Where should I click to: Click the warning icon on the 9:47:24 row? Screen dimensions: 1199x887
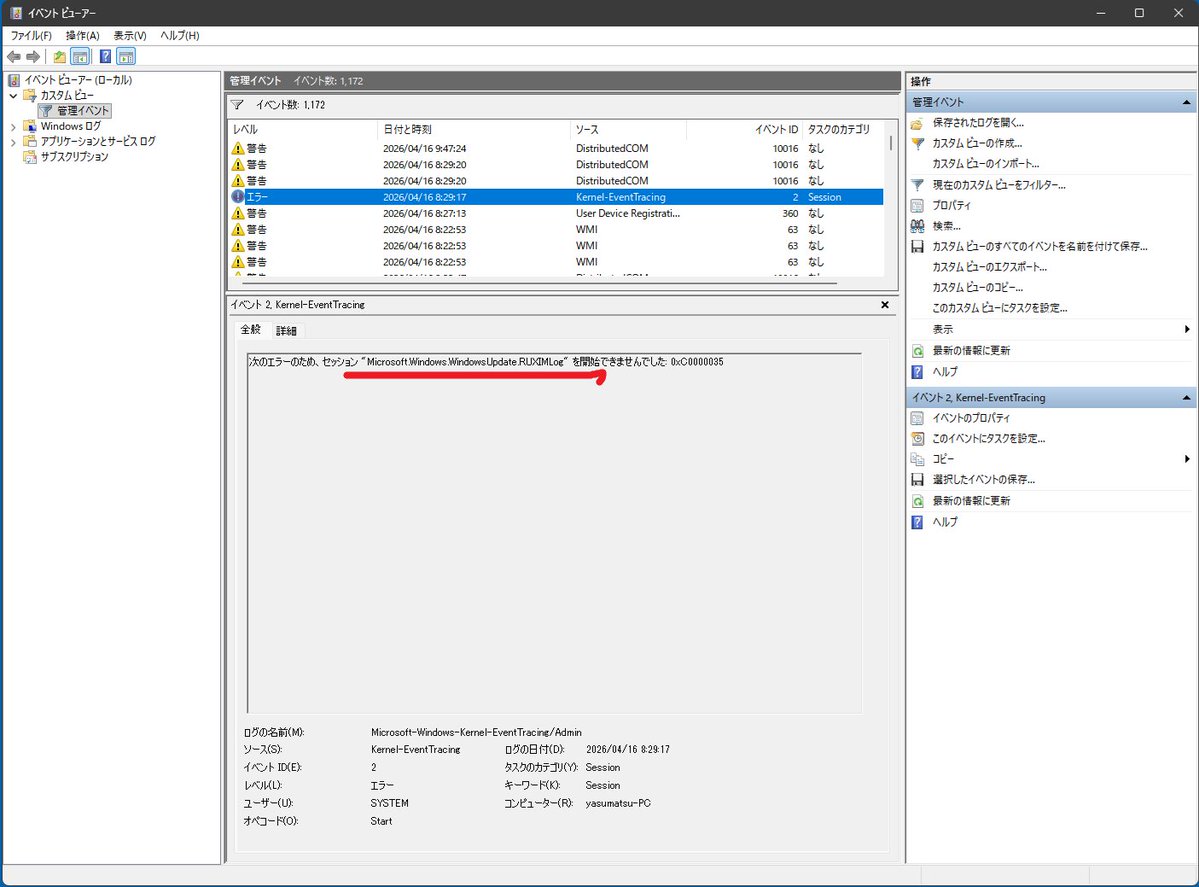pyautogui.click(x=238, y=148)
